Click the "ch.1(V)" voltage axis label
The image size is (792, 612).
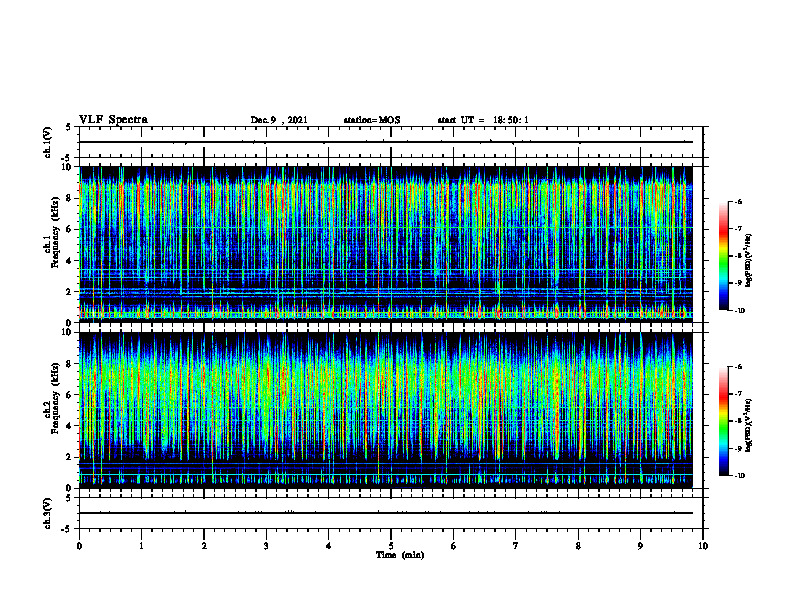click(48, 142)
